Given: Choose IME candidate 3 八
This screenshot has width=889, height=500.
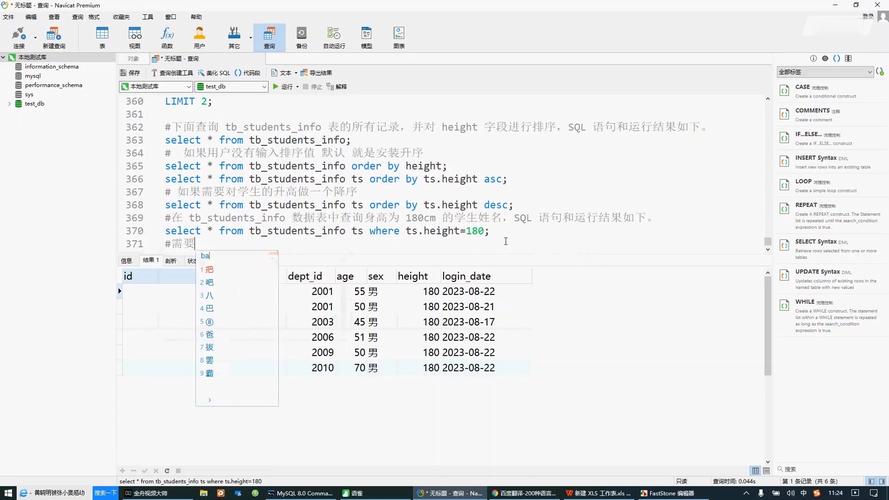Looking at the screenshot, I should click(207, 295).
